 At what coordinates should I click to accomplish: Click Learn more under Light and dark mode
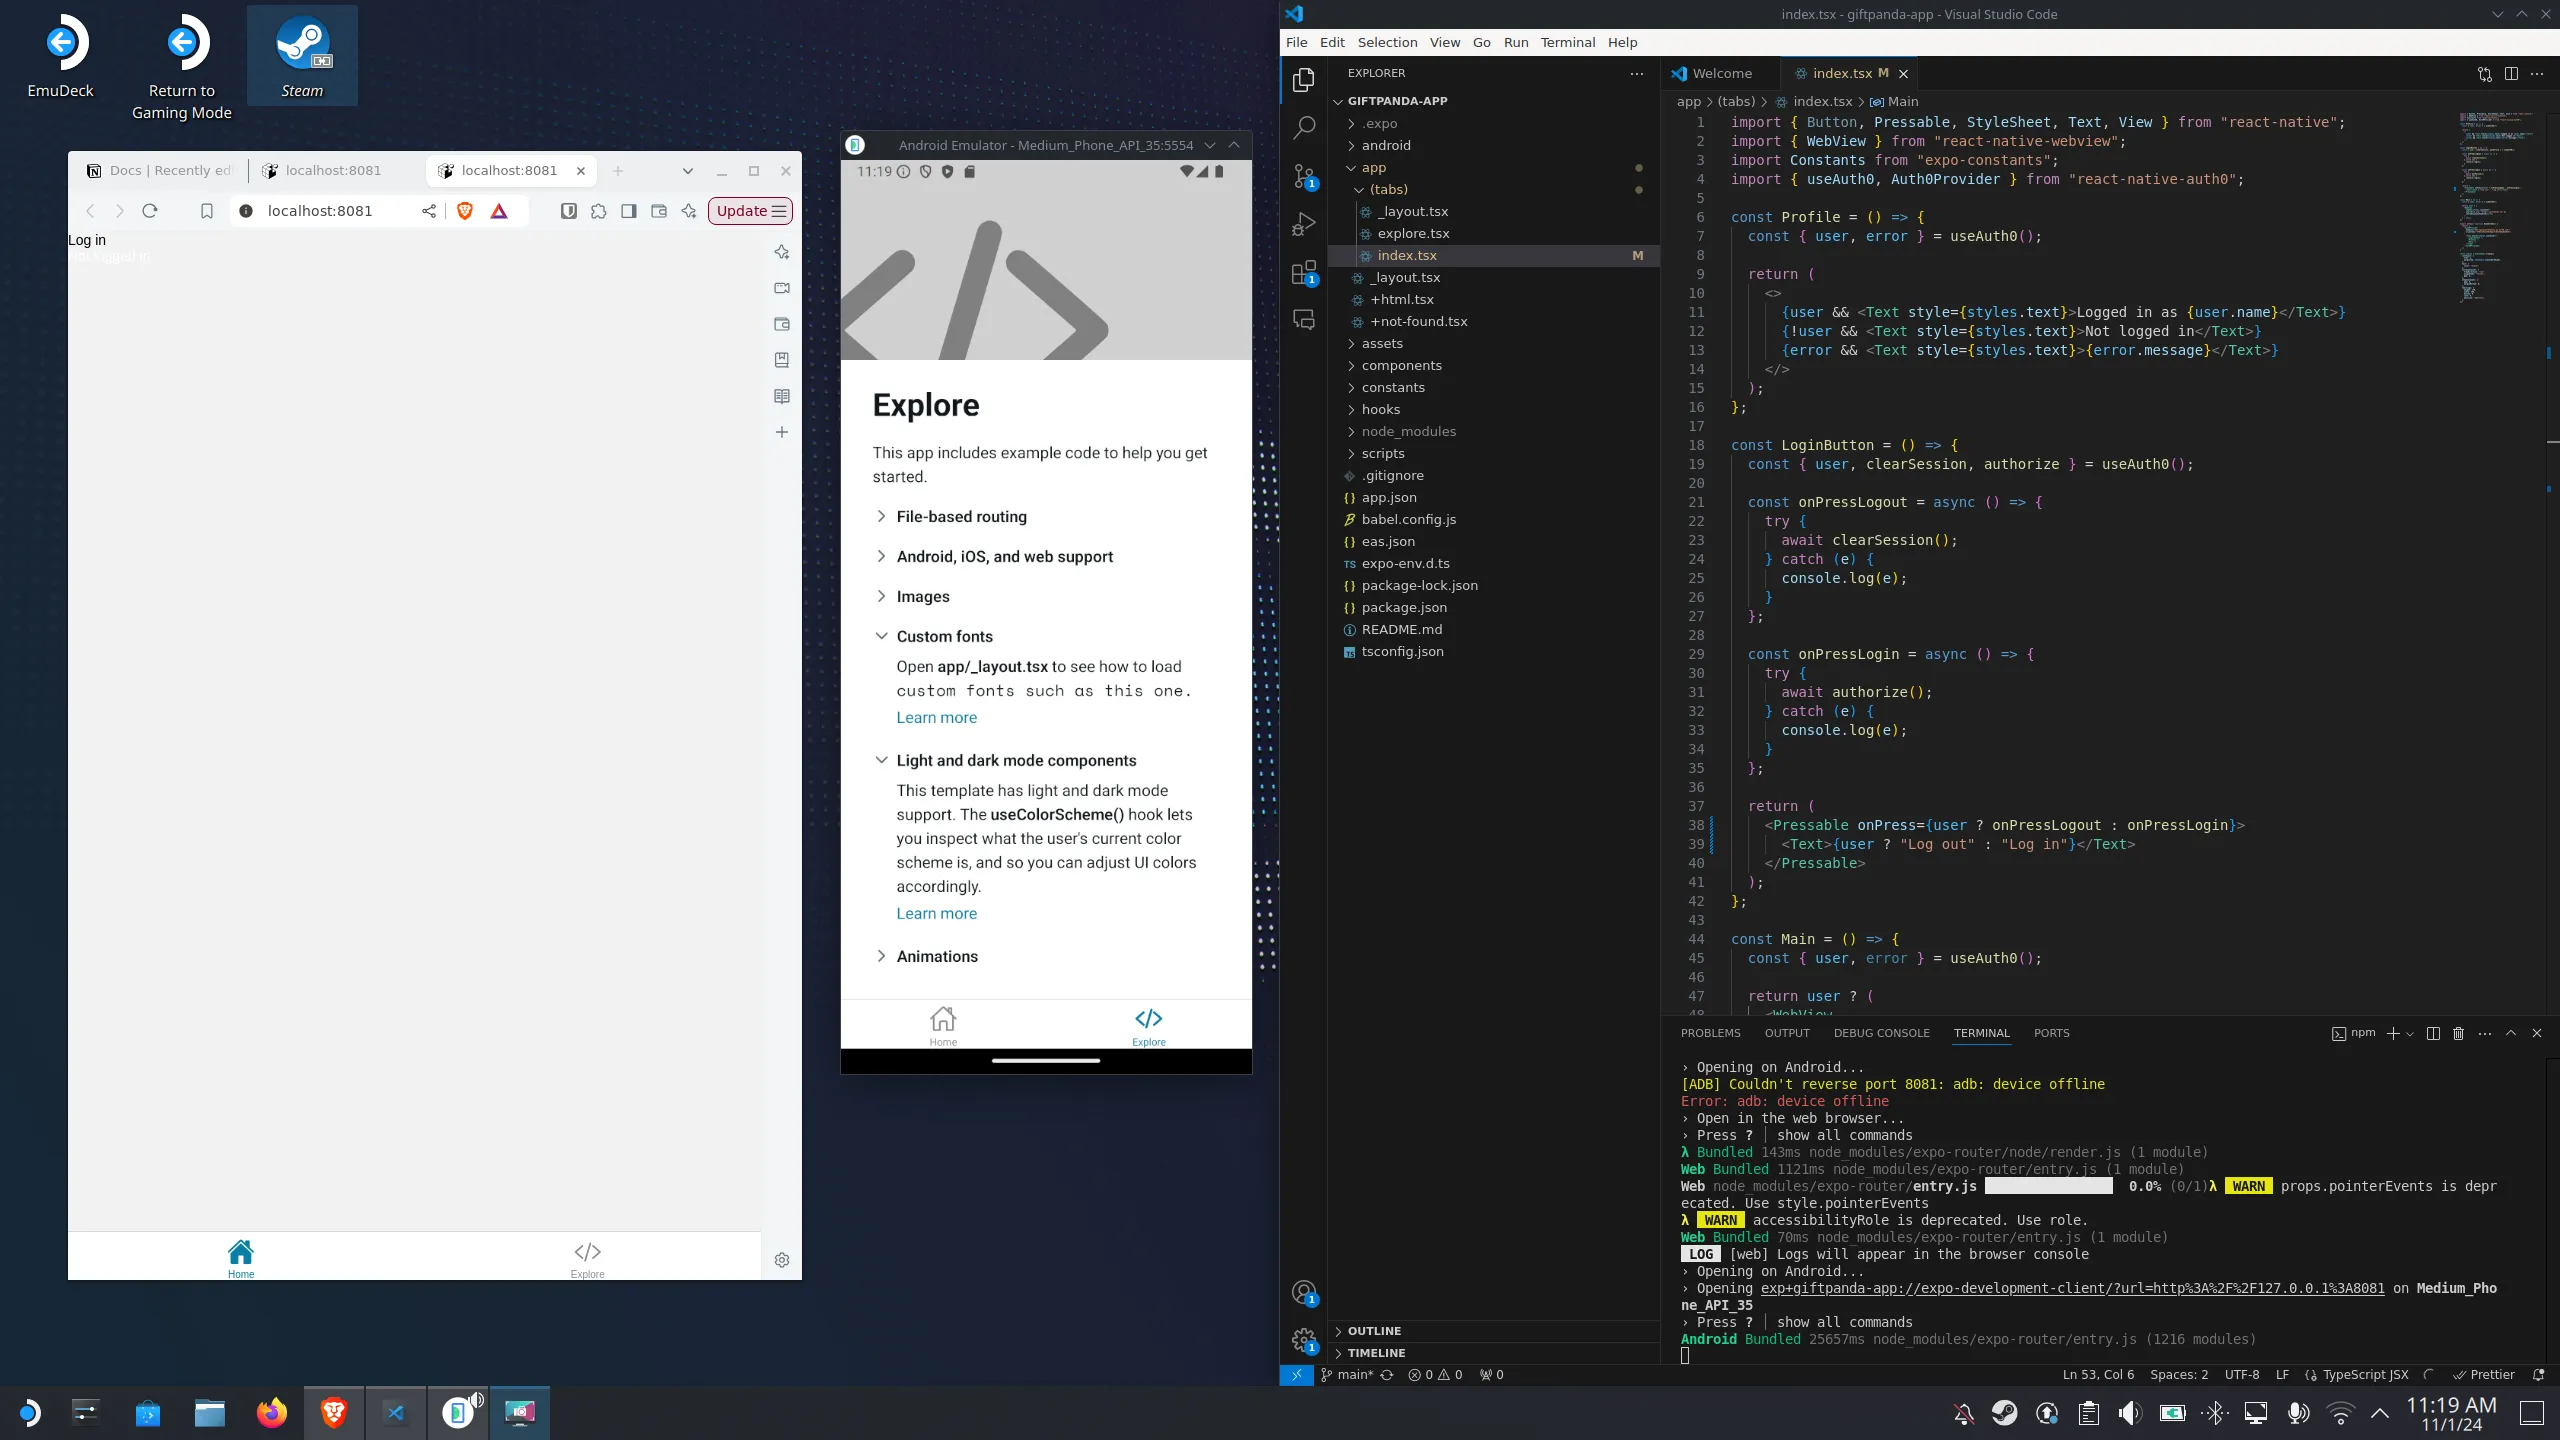click(936, 913)
